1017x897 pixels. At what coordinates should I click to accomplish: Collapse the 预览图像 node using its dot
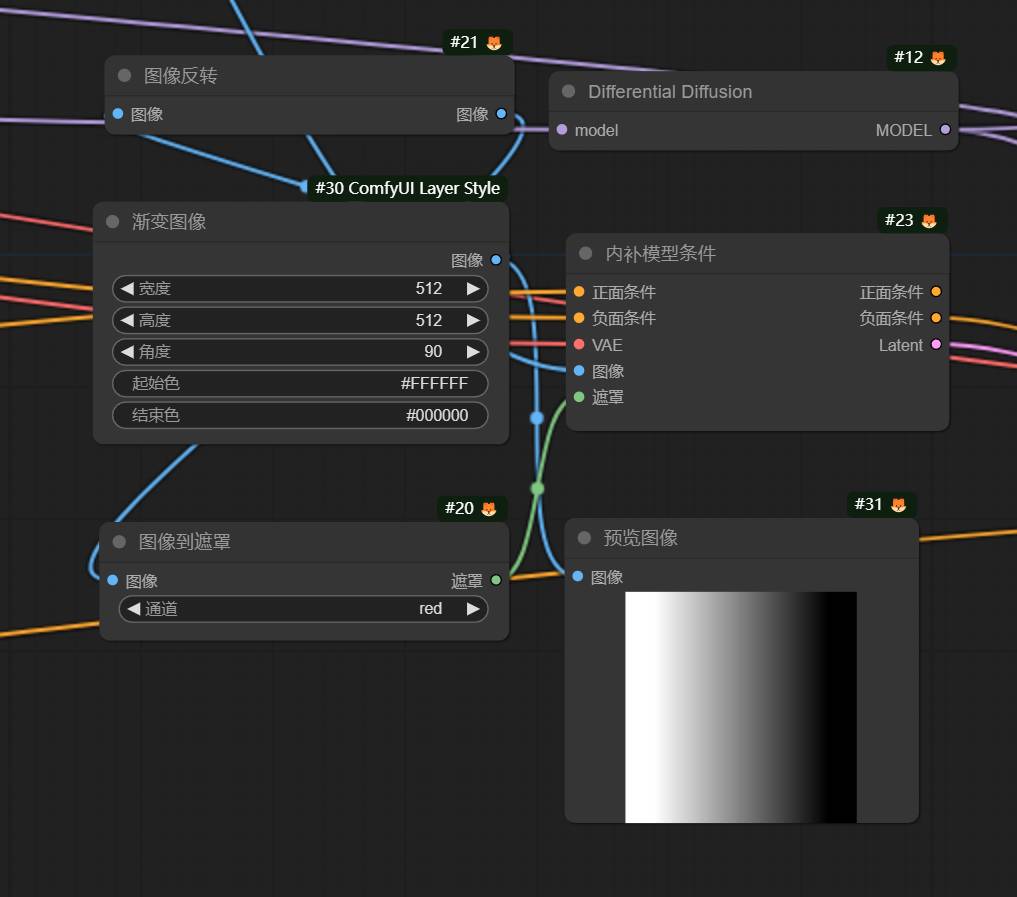click(x=585, y=538)
